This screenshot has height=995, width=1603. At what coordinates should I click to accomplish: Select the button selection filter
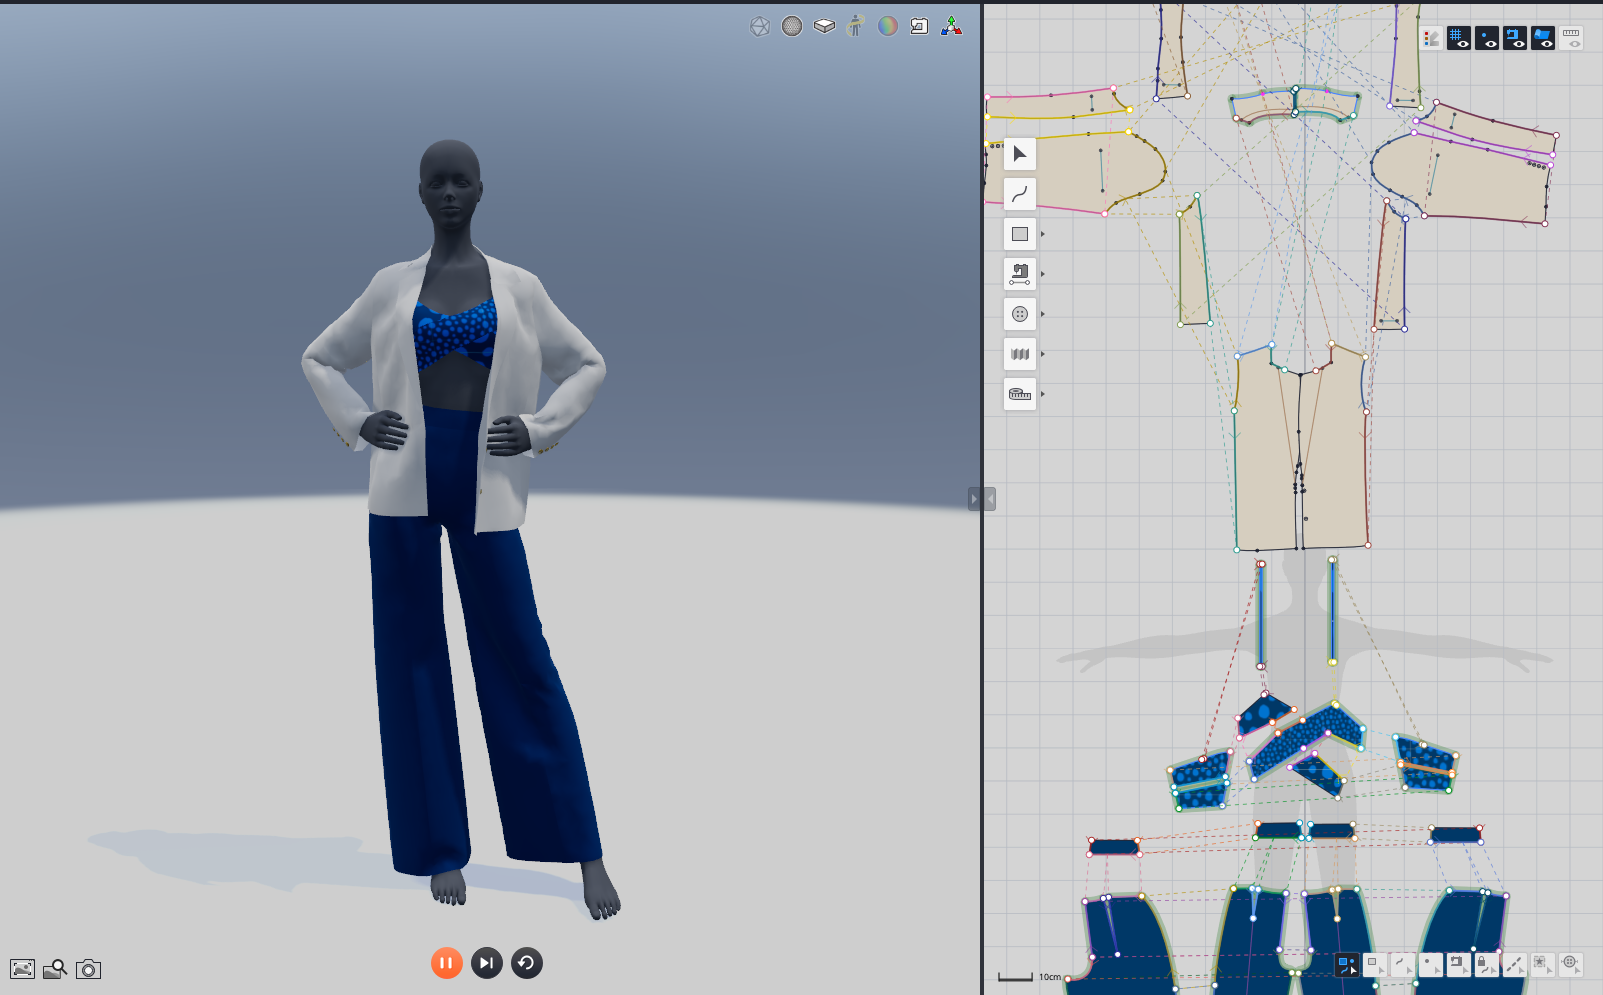[1571, 965]
